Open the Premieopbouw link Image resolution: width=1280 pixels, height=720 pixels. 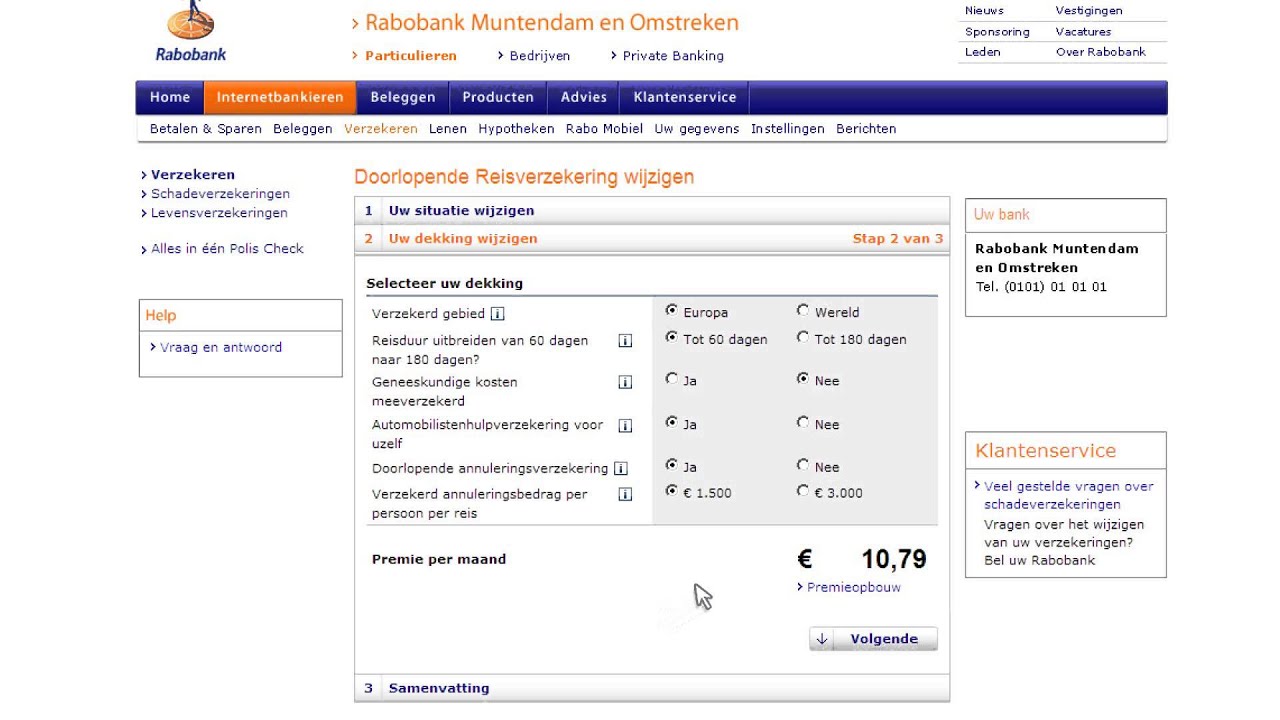point(854,588)
